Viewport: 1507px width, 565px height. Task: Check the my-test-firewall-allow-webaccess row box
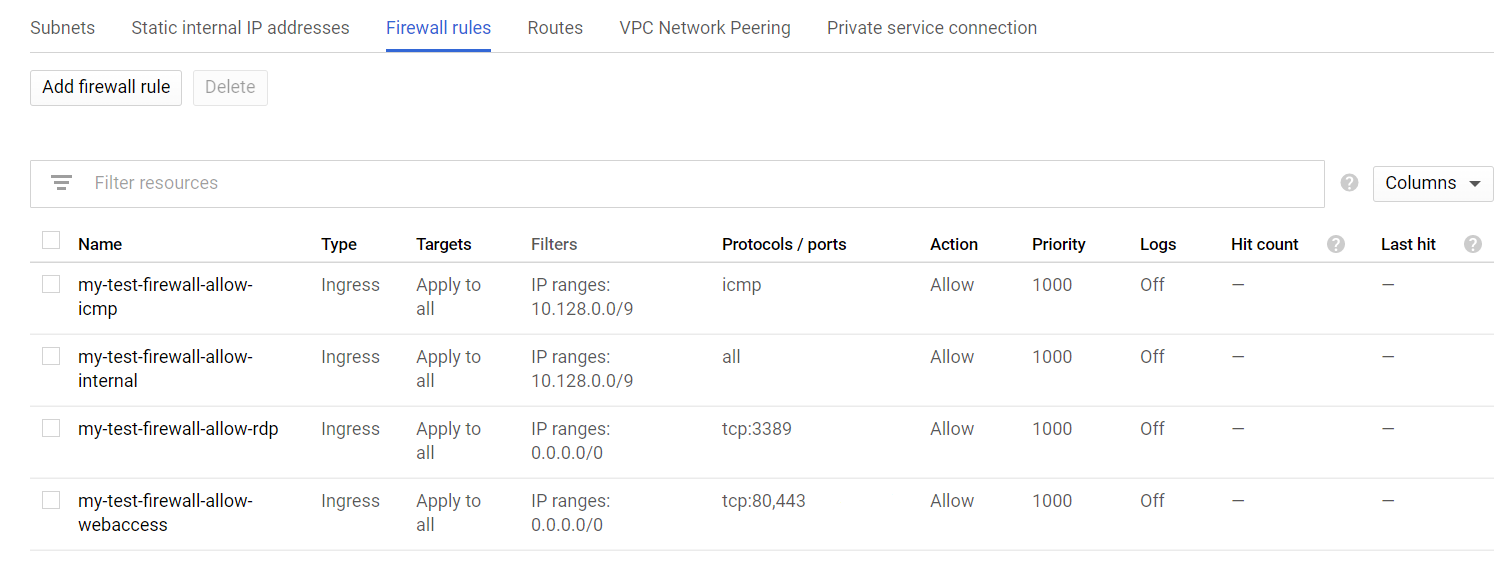pyautogui.click(x=51, y=501)
